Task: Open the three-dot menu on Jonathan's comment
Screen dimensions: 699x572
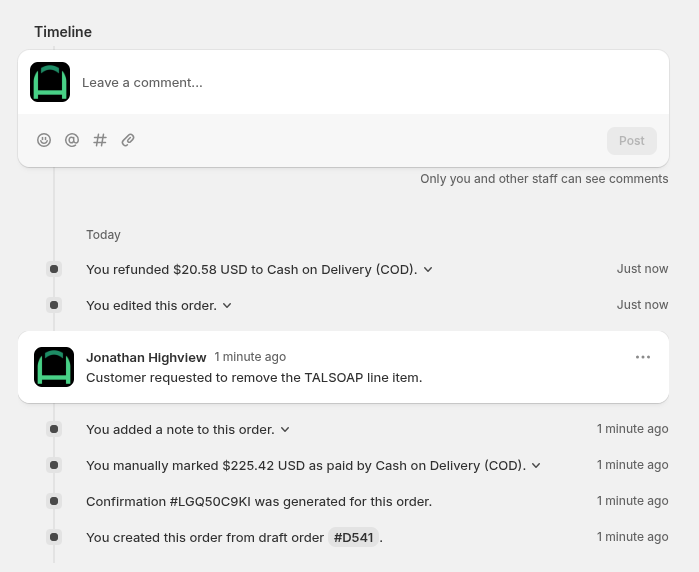Action: [x=643, y=357]
